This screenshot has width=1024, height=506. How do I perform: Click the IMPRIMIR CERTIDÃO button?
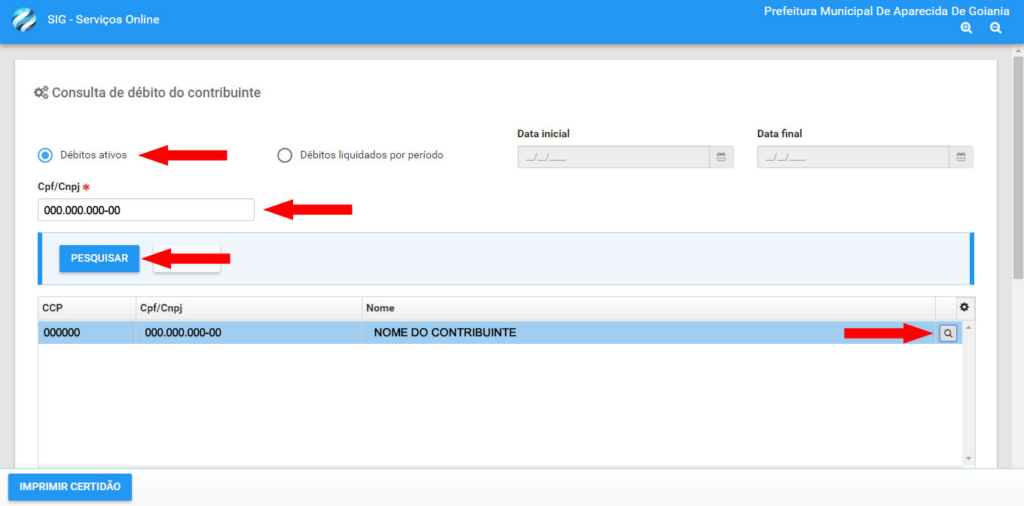pos(70,487)
